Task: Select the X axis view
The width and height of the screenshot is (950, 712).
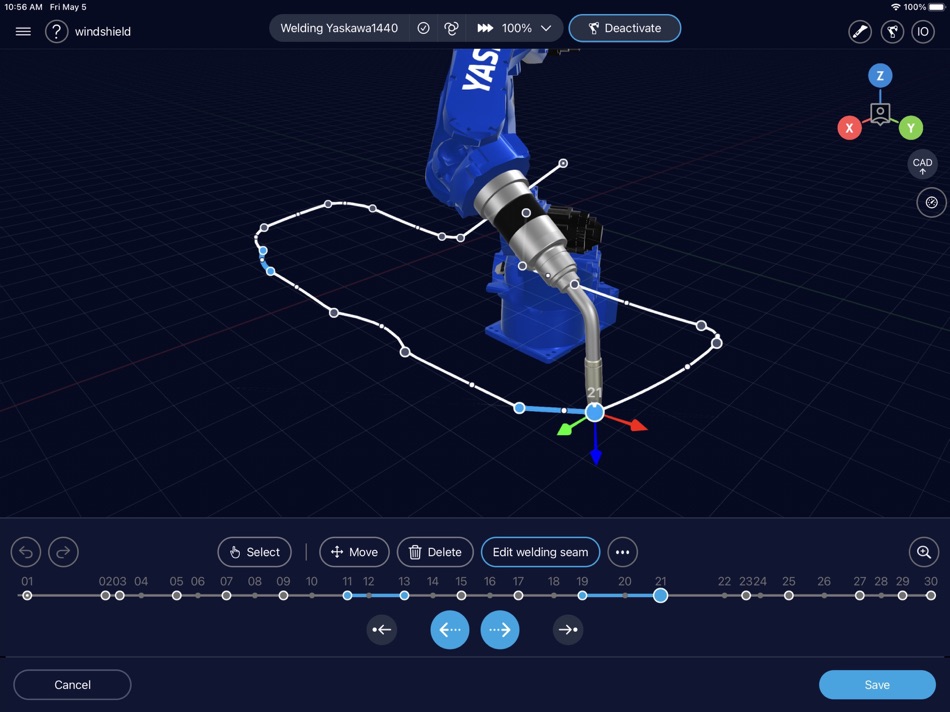Action: (849, 128)
